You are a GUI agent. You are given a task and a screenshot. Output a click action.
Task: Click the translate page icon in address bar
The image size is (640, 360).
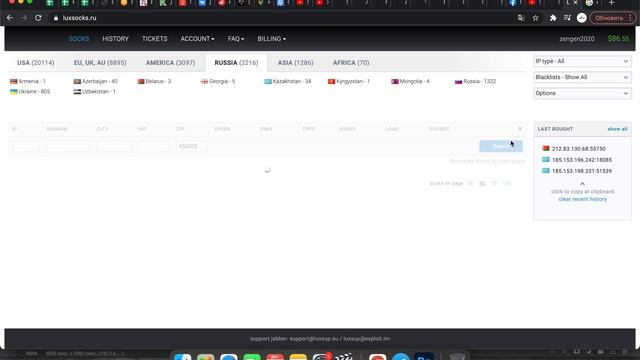(x=521, y=18)
